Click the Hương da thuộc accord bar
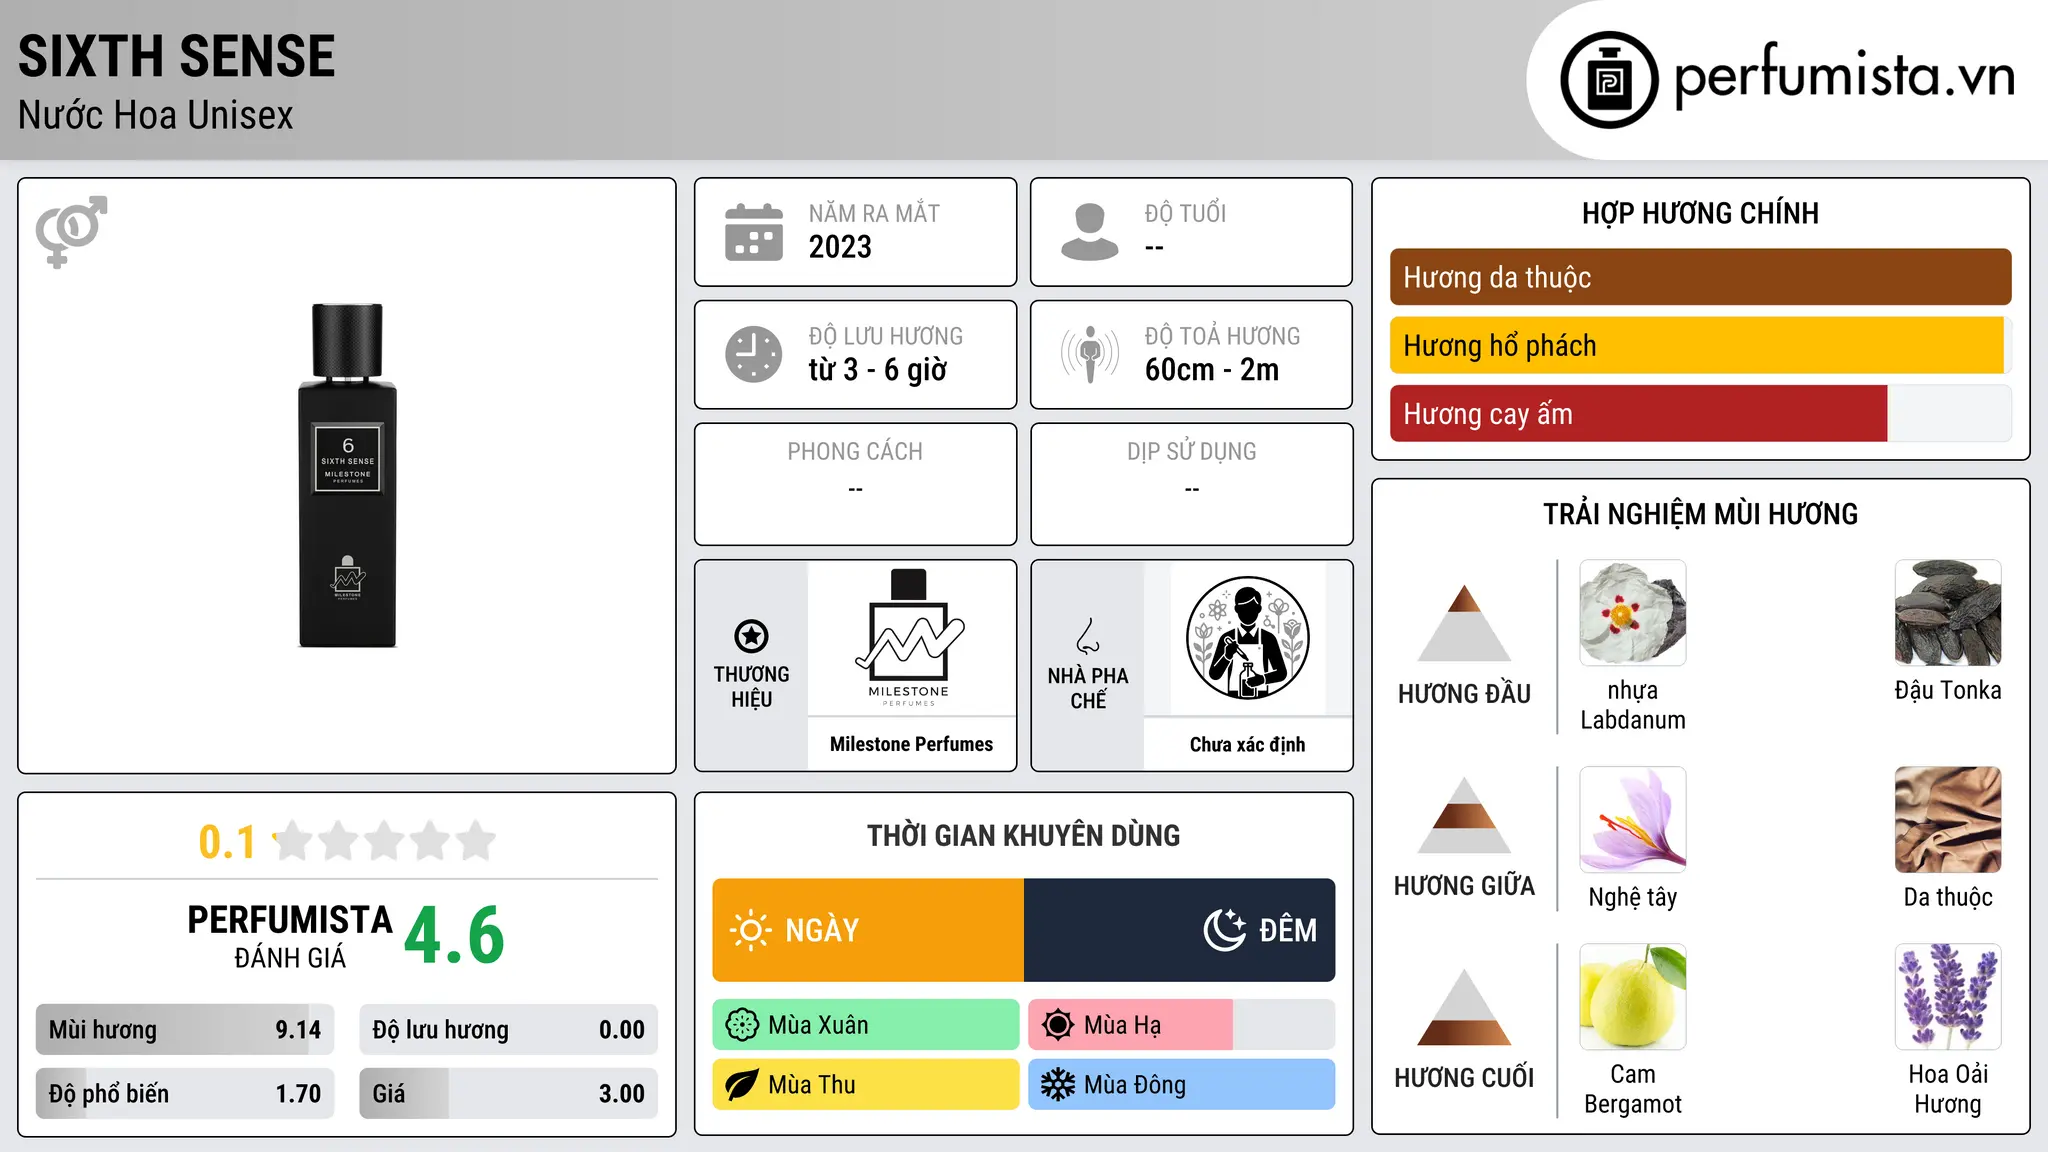The width and height of the screenshot is (2048, 1152). (1700, 277)
